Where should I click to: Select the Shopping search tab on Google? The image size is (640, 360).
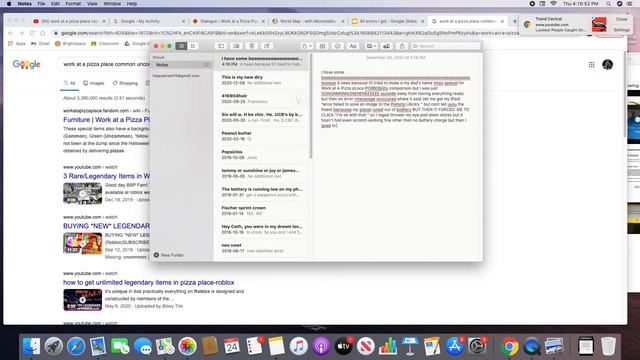[125, 83]
